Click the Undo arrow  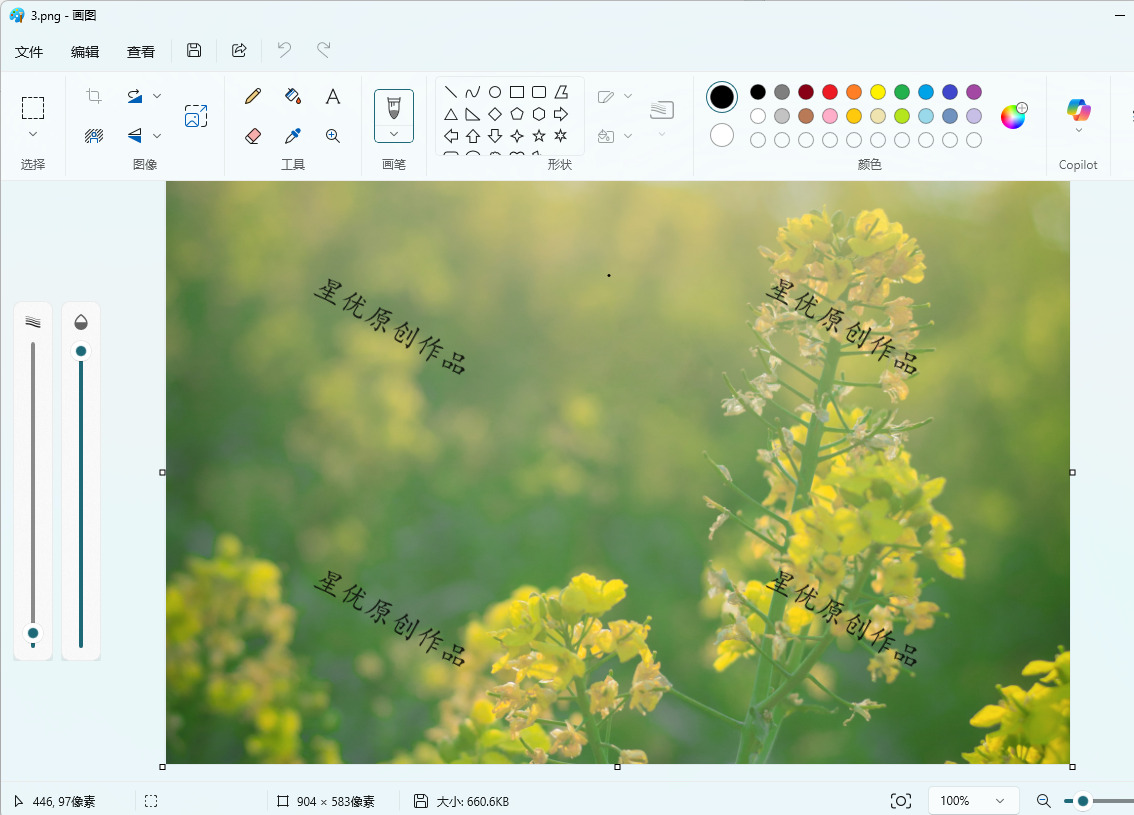(284, 50)
